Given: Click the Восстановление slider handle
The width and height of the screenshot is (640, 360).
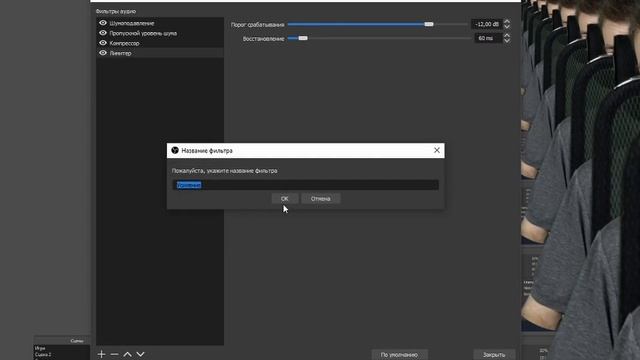Looking at the screenshot, I should point(303,38).
